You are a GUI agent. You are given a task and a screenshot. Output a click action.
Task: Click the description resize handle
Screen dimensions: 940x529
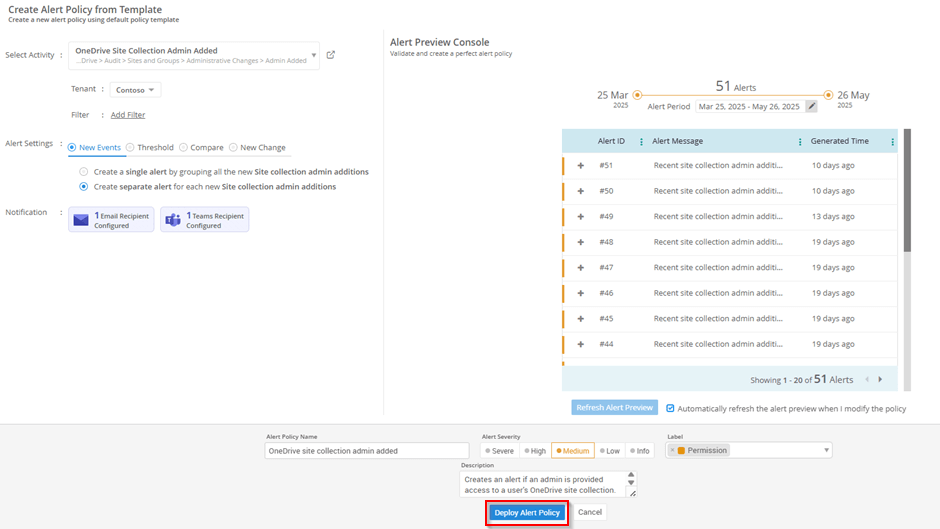pyautogui.click(x=632, y=493)
